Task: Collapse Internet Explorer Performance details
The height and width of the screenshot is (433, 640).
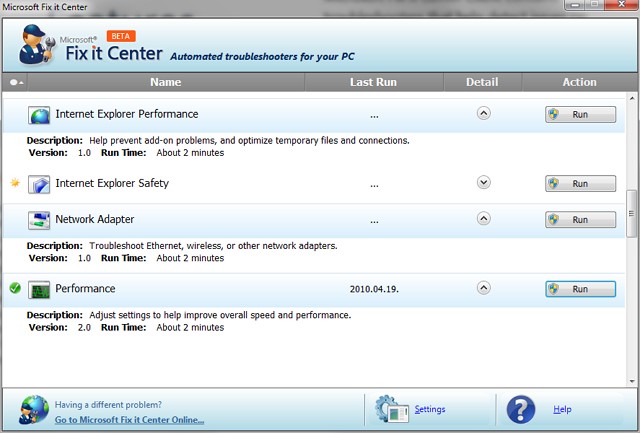Action: click(484, 113)
